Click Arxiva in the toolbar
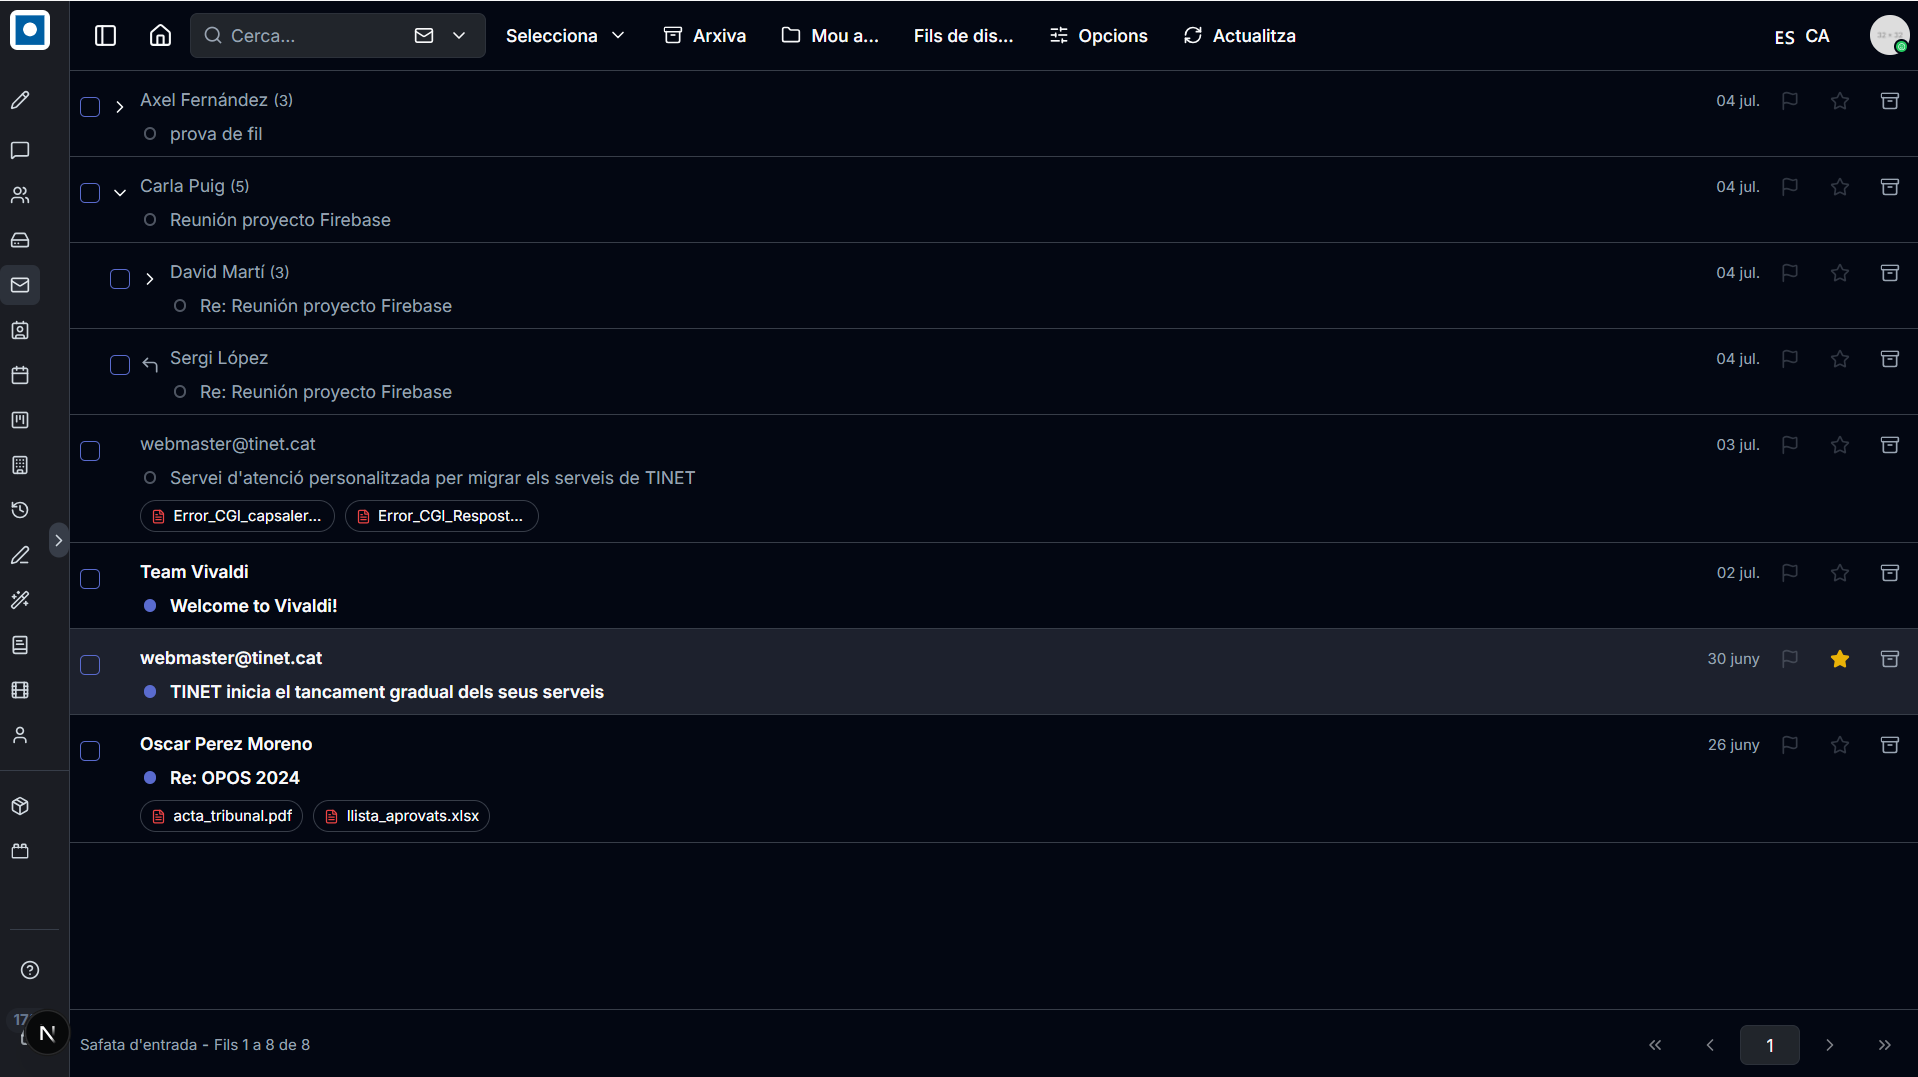 click(705, 36)
